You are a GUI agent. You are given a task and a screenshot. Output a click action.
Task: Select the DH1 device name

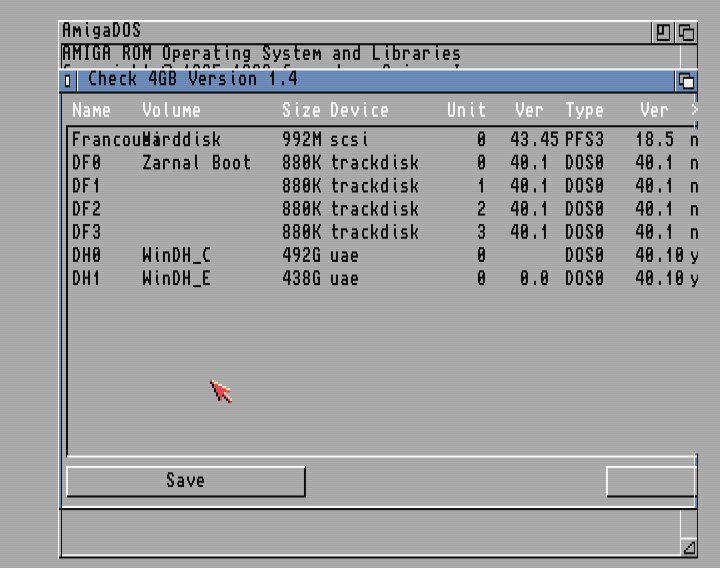pyautogui.click(x=86, y=278)
